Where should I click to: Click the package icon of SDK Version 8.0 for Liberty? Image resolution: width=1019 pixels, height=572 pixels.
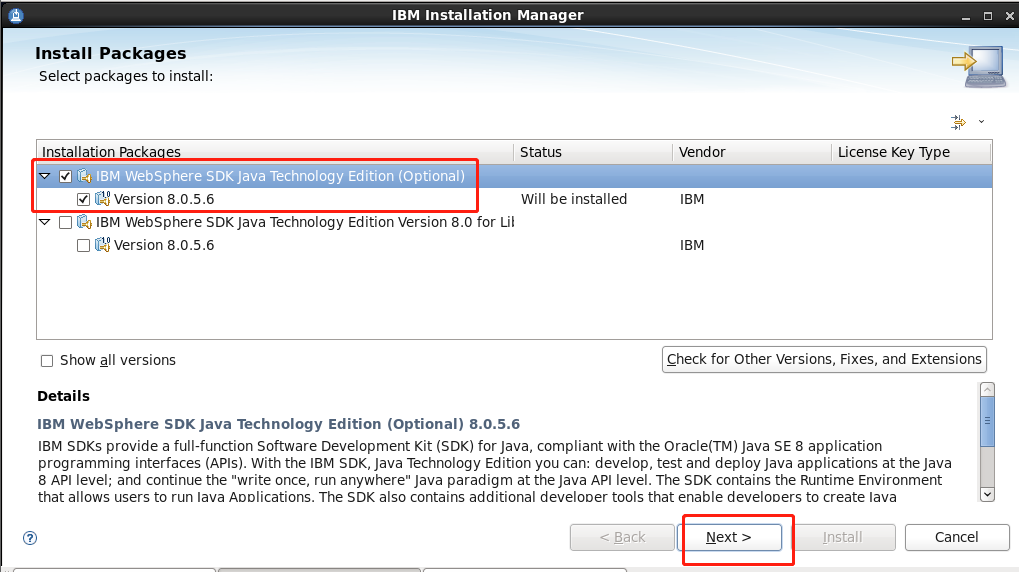point(85,222)
